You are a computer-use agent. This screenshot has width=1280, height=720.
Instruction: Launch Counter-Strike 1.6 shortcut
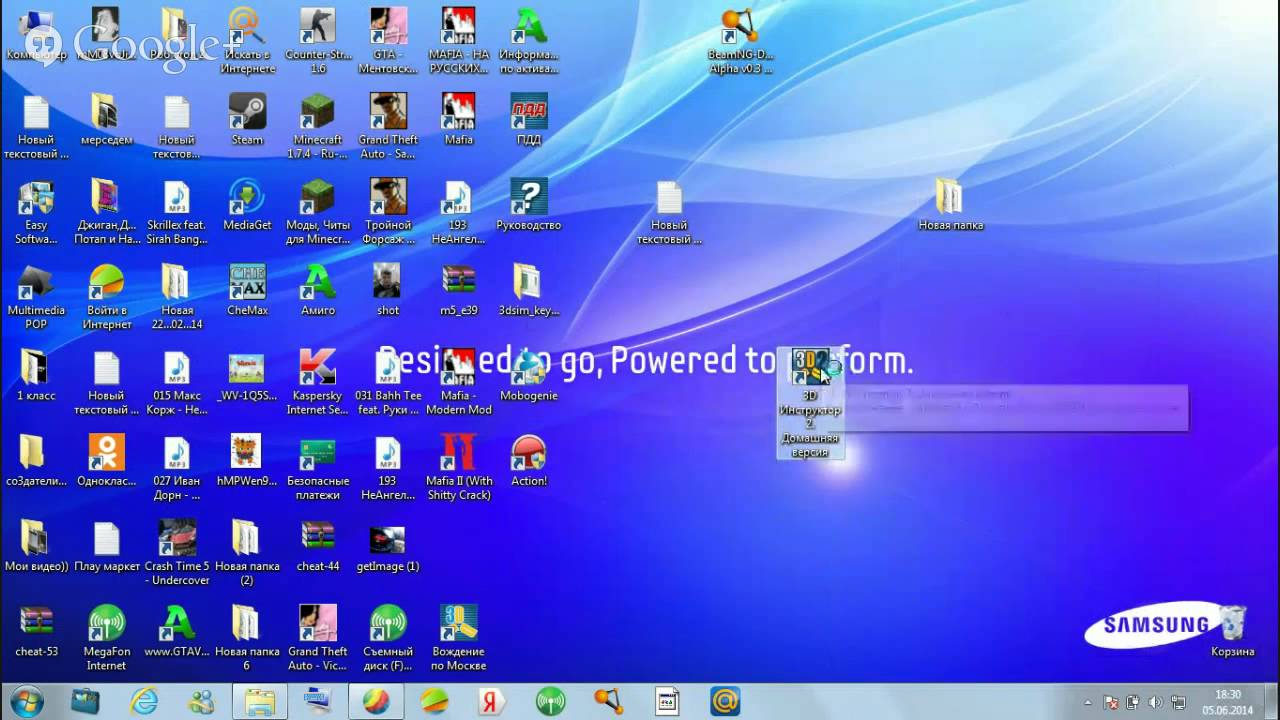point(318,41)
